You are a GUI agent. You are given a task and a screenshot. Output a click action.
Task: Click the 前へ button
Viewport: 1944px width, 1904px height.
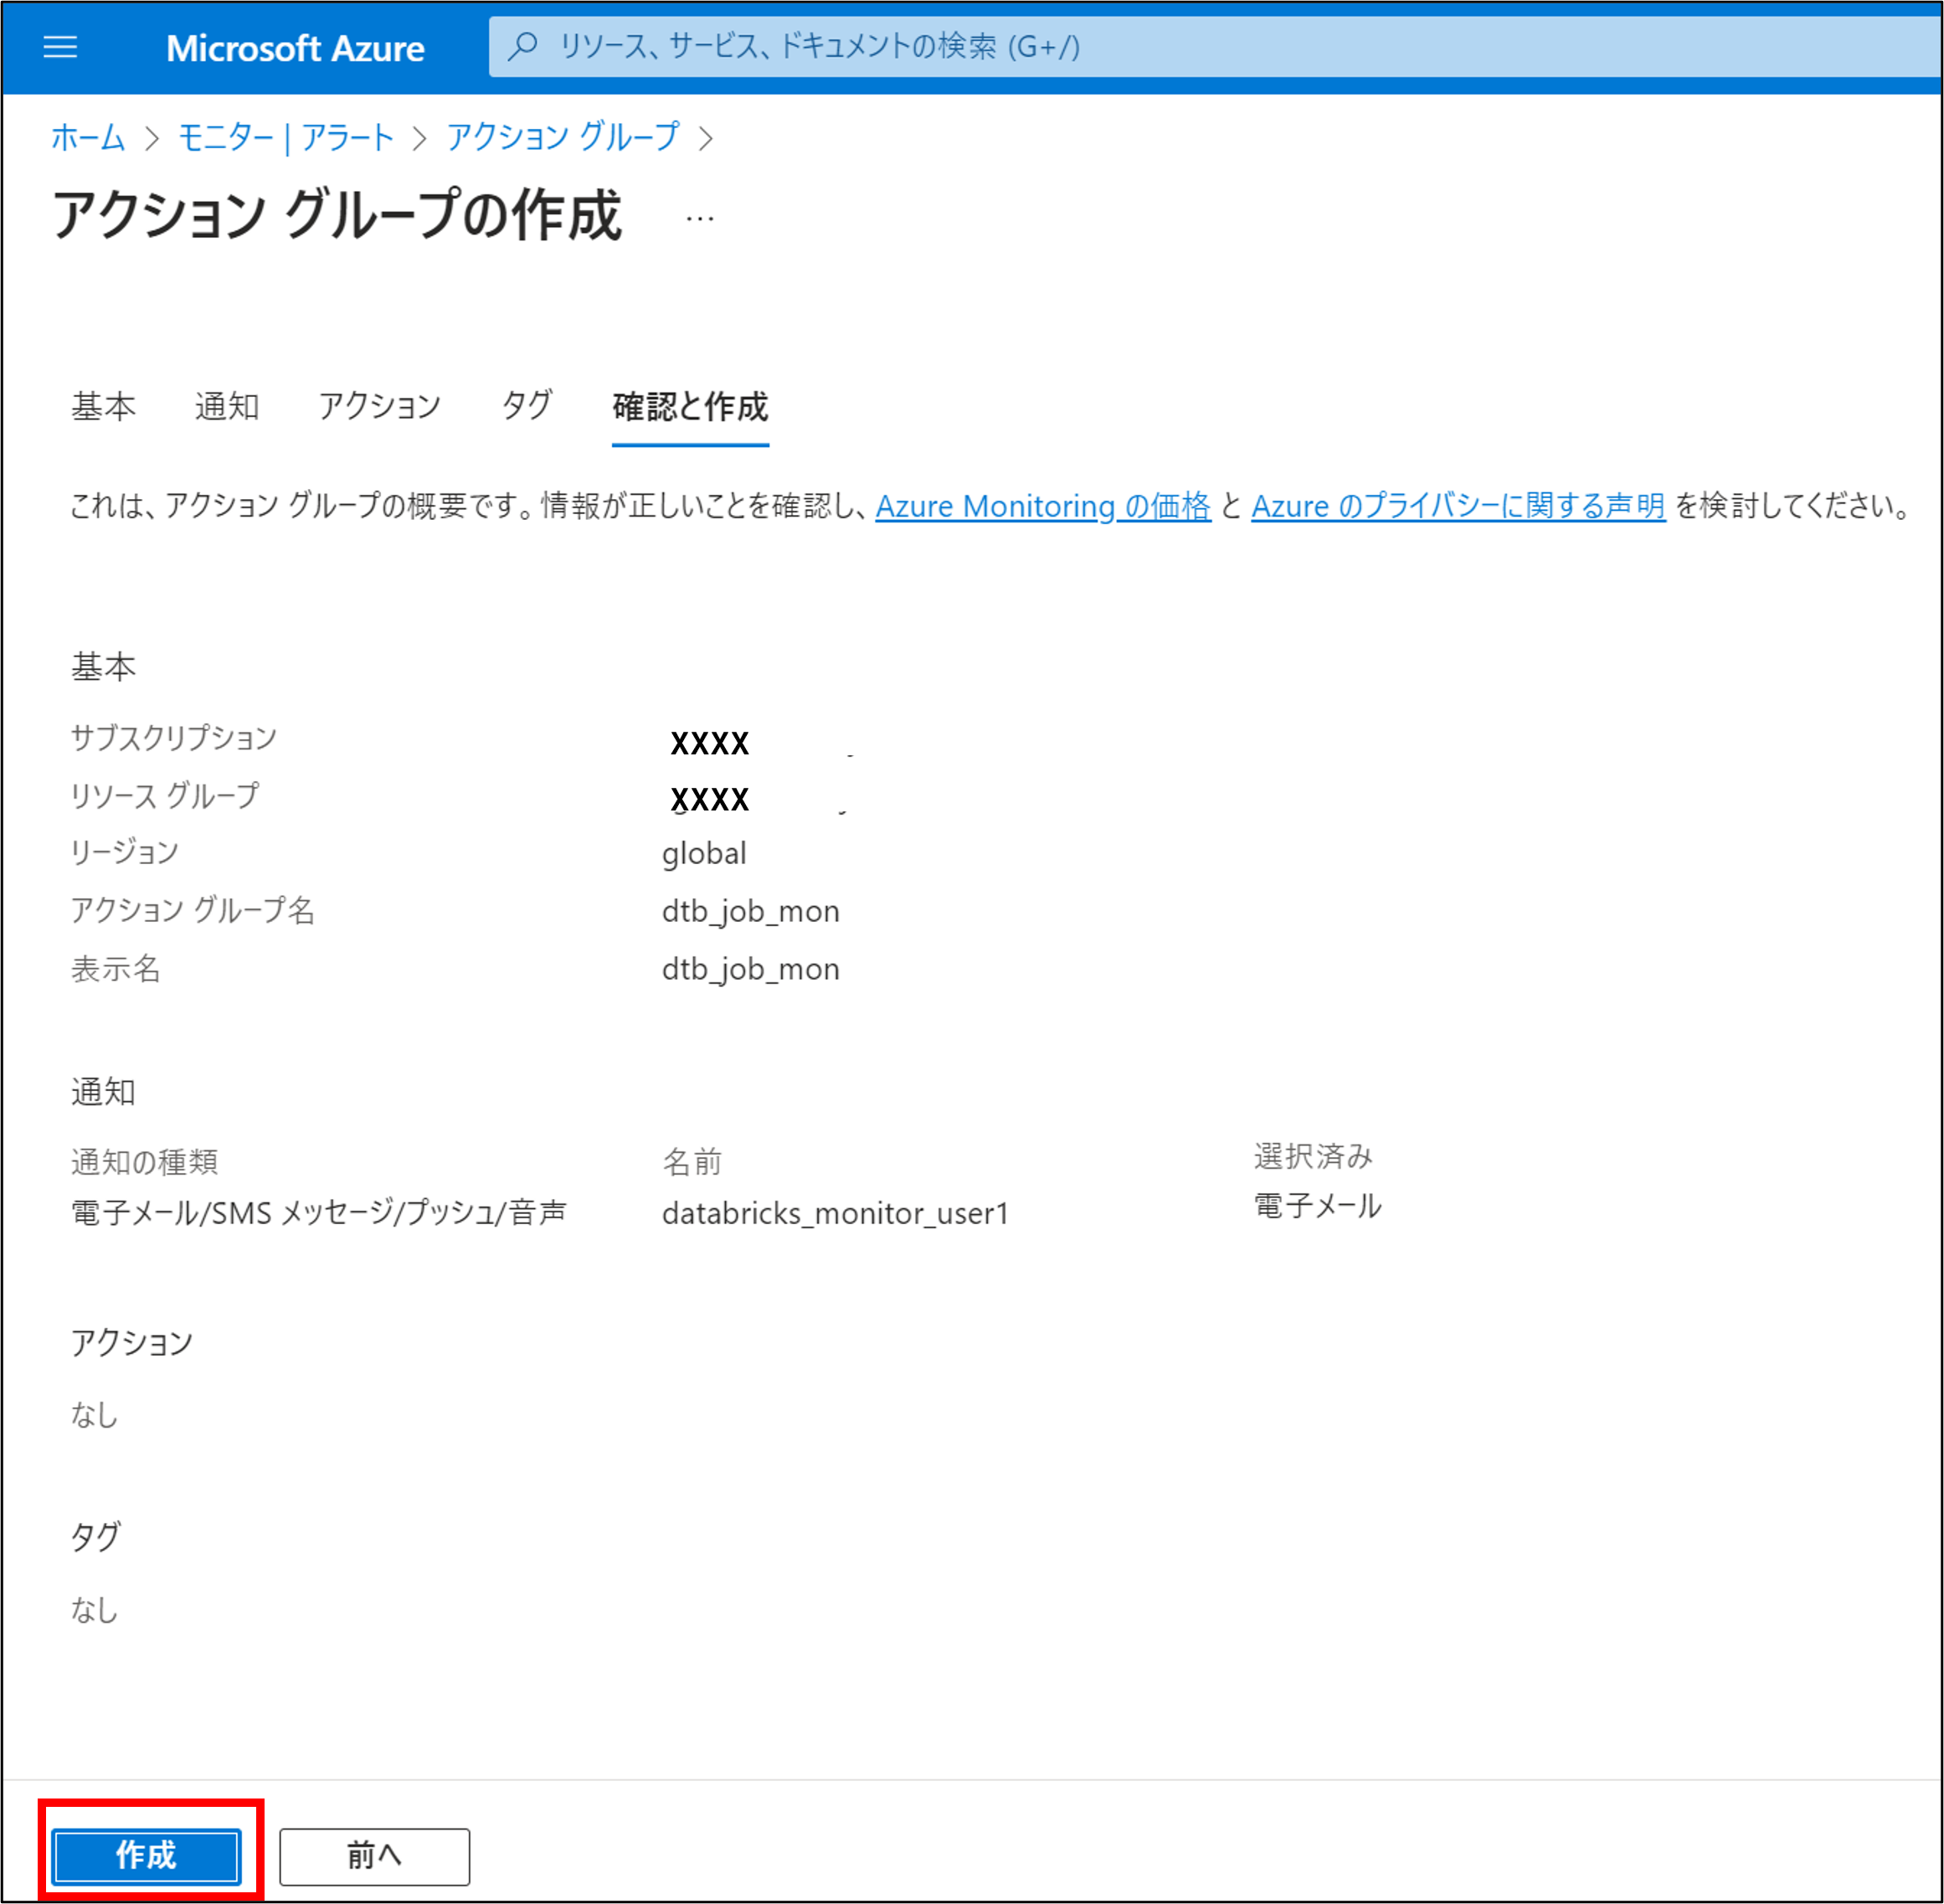point(374,1855)
